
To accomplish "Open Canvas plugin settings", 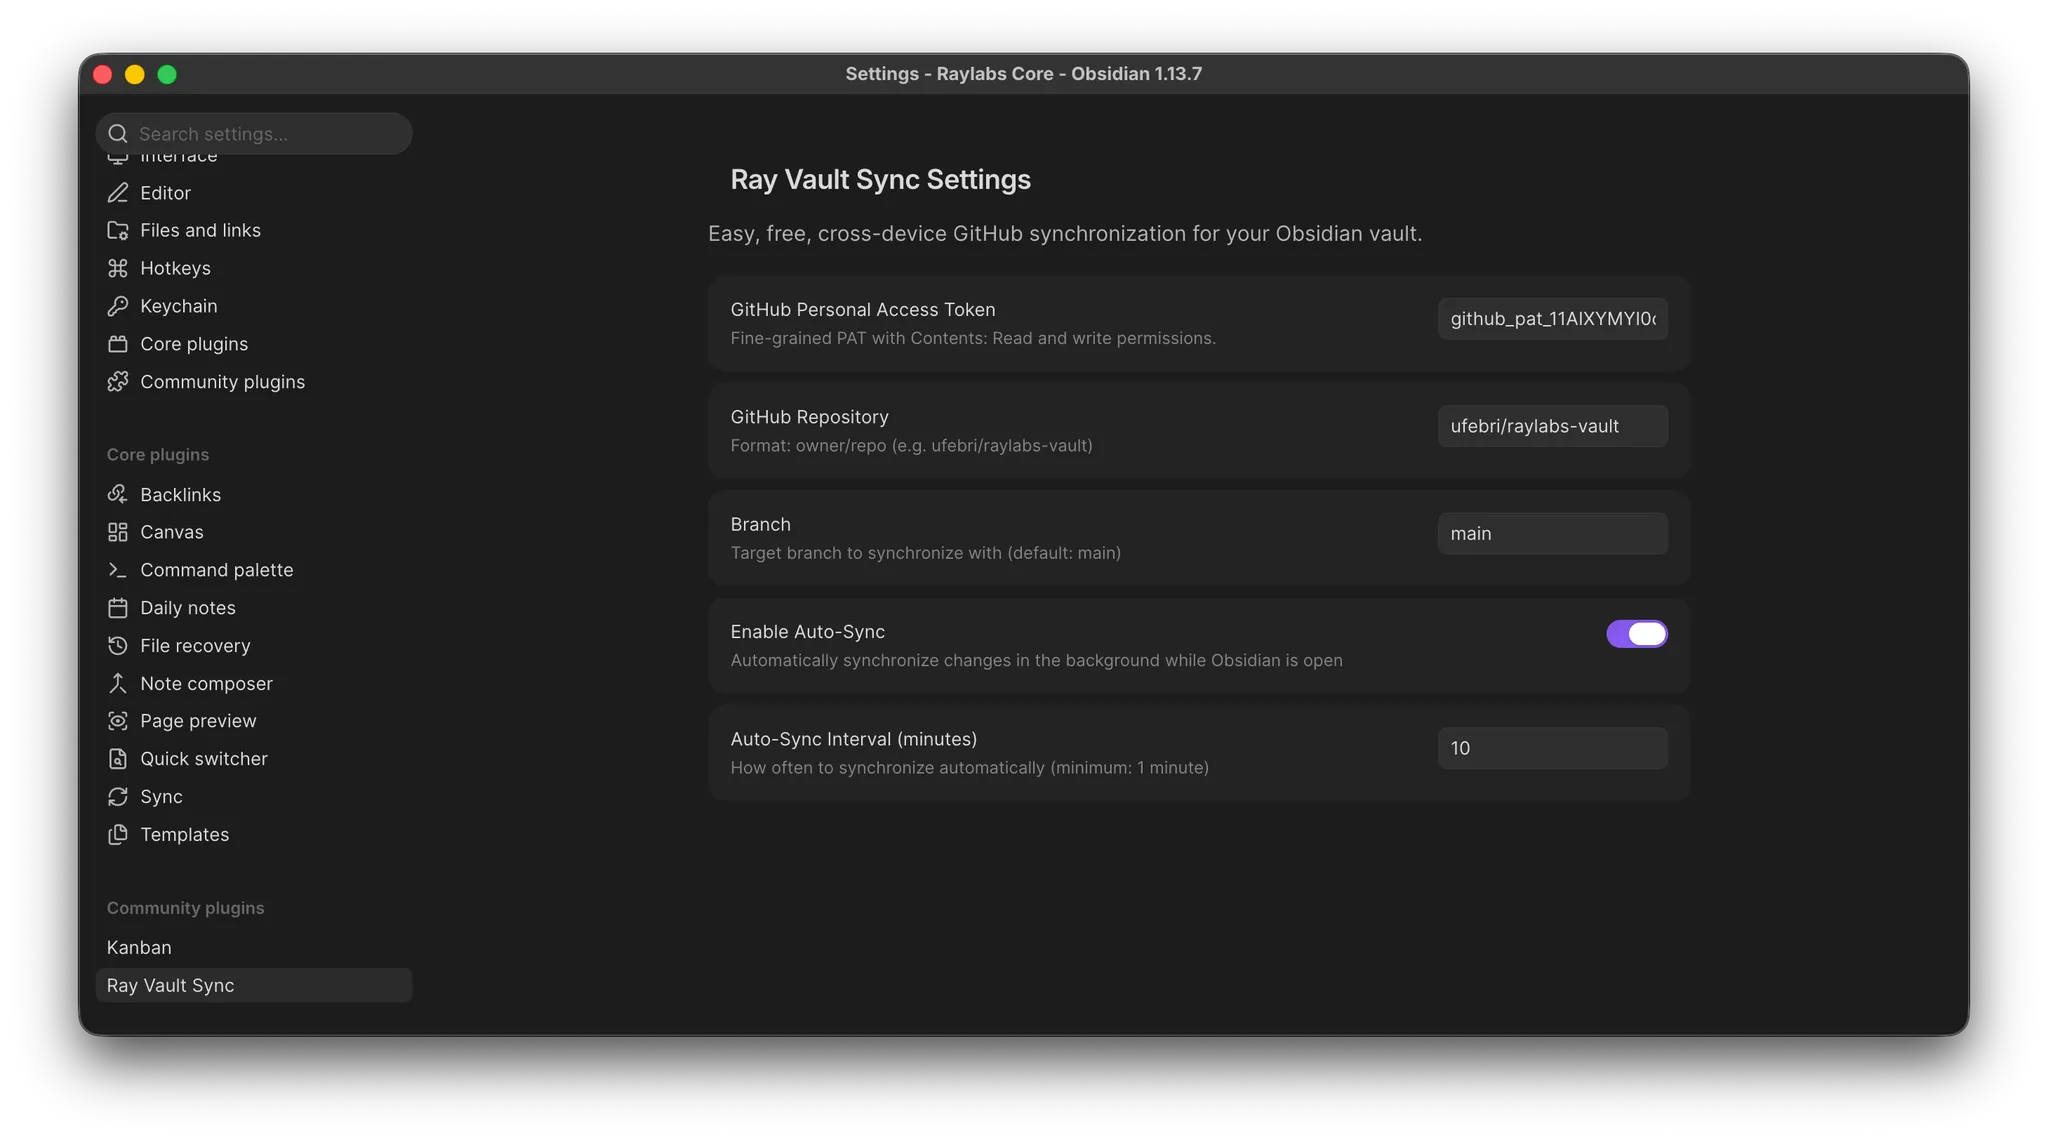I will (x=254, y=532).
